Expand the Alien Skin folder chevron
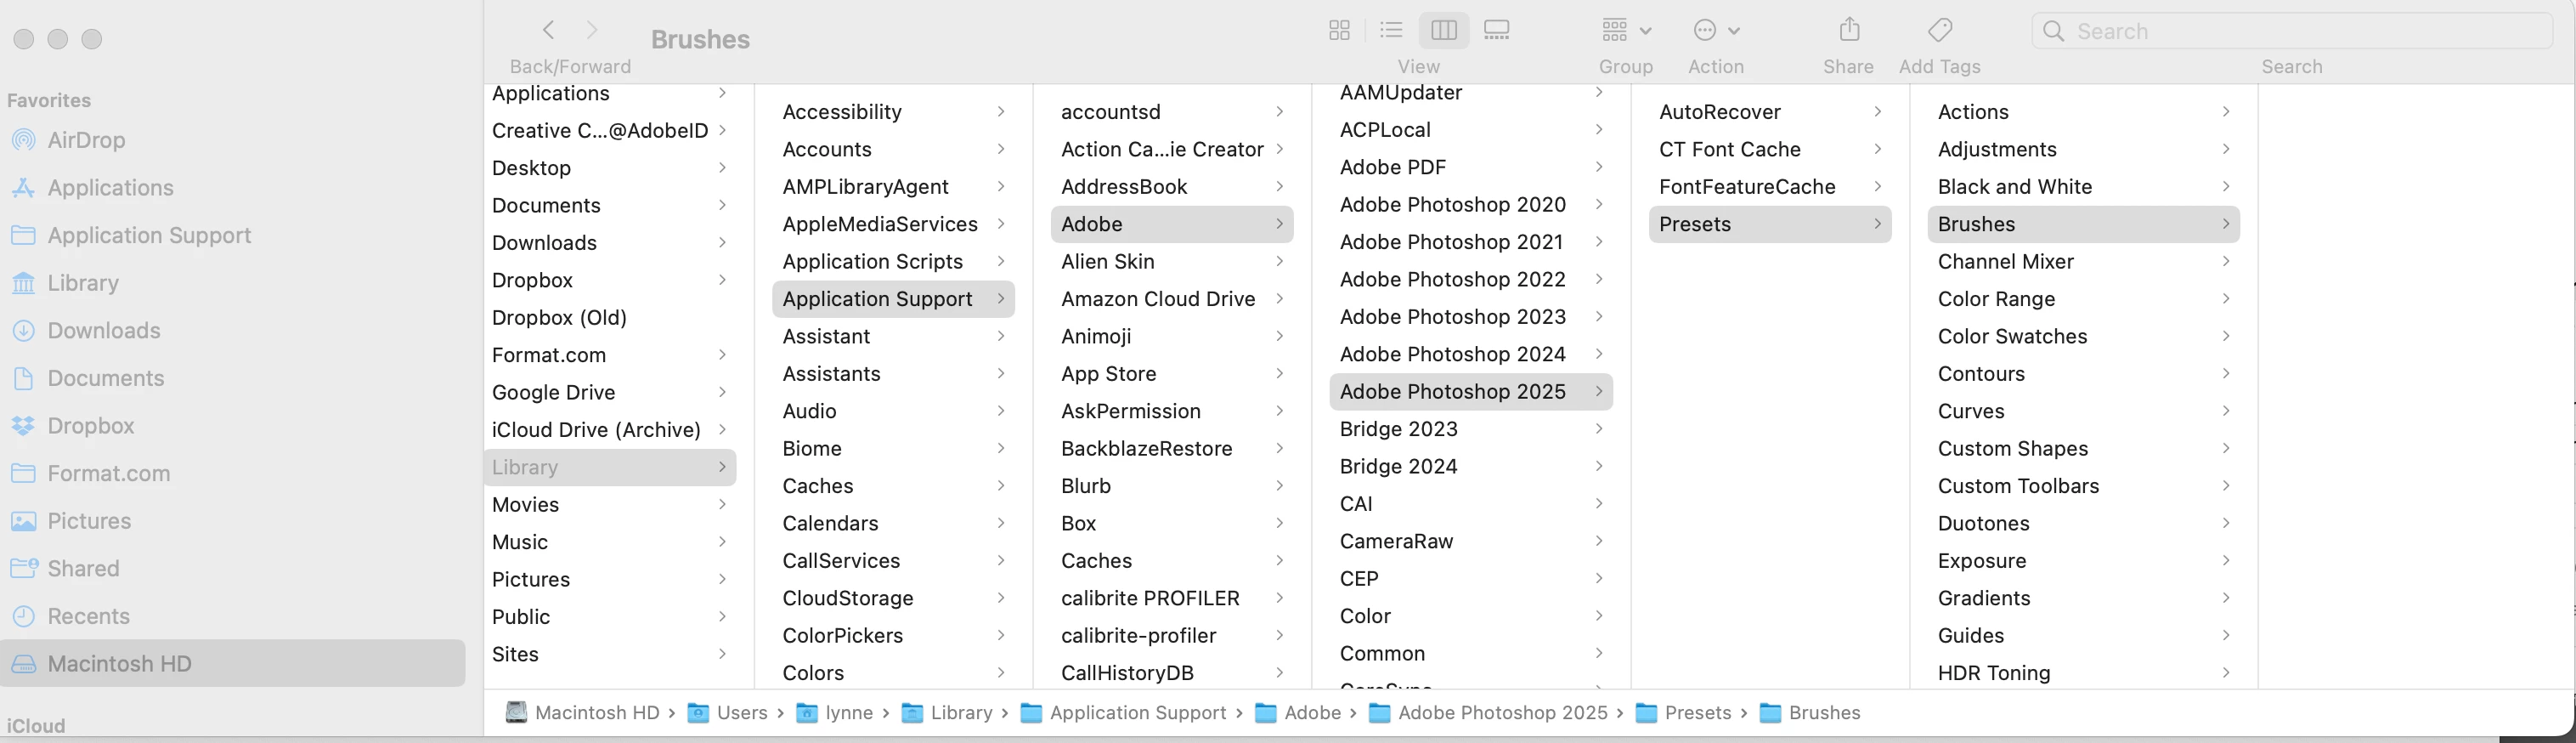The height and width of the screenshot is (743, 2576). [x=1280, y=261]
